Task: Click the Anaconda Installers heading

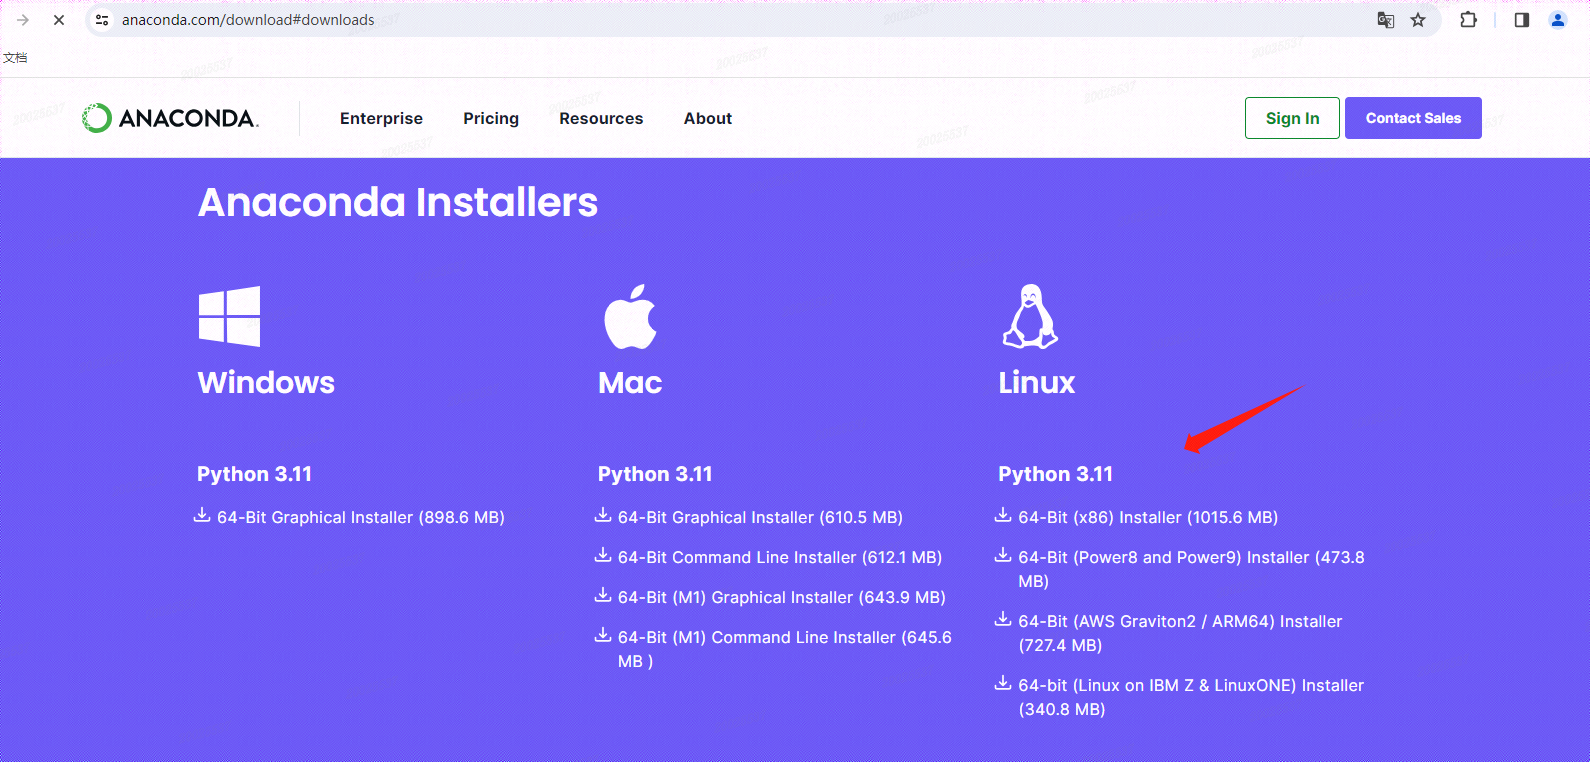Action: [x=398, y=202]
